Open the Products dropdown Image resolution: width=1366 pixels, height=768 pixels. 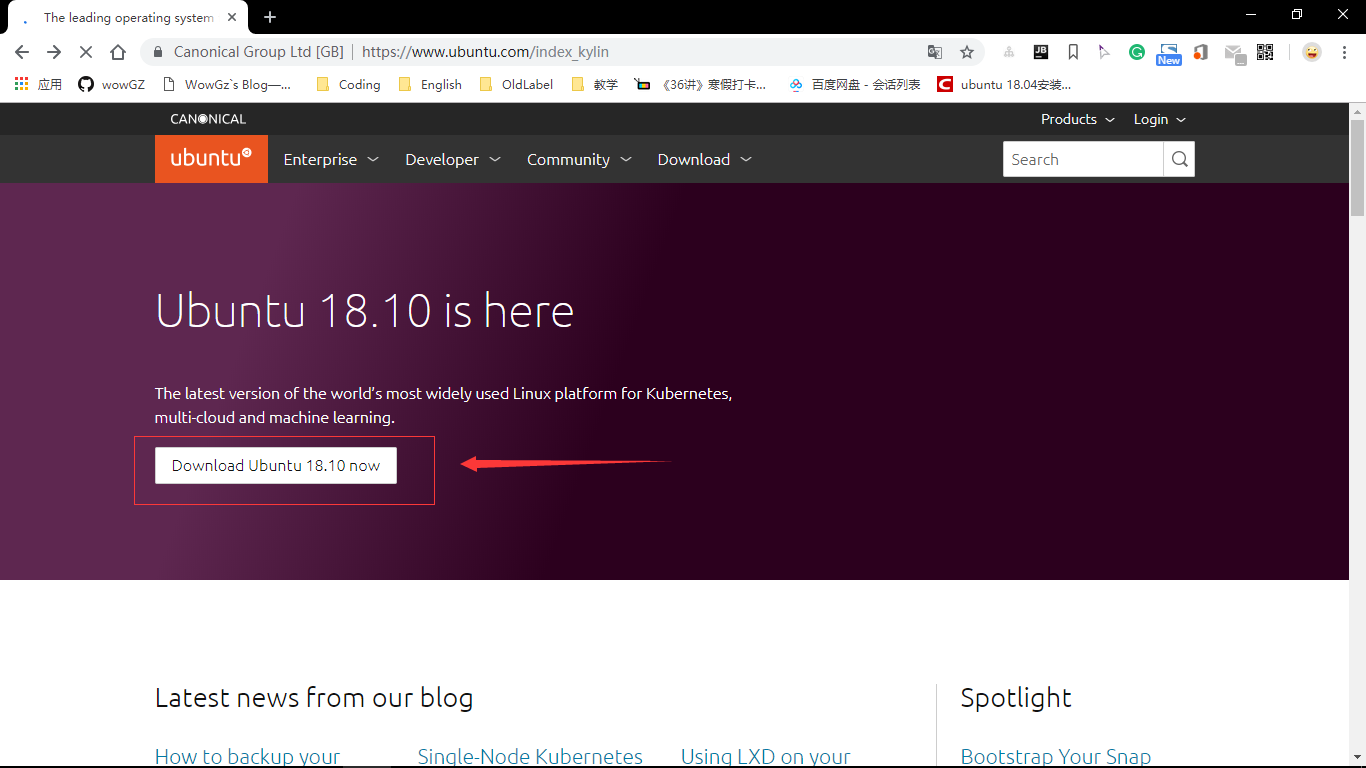(1077, 119)
